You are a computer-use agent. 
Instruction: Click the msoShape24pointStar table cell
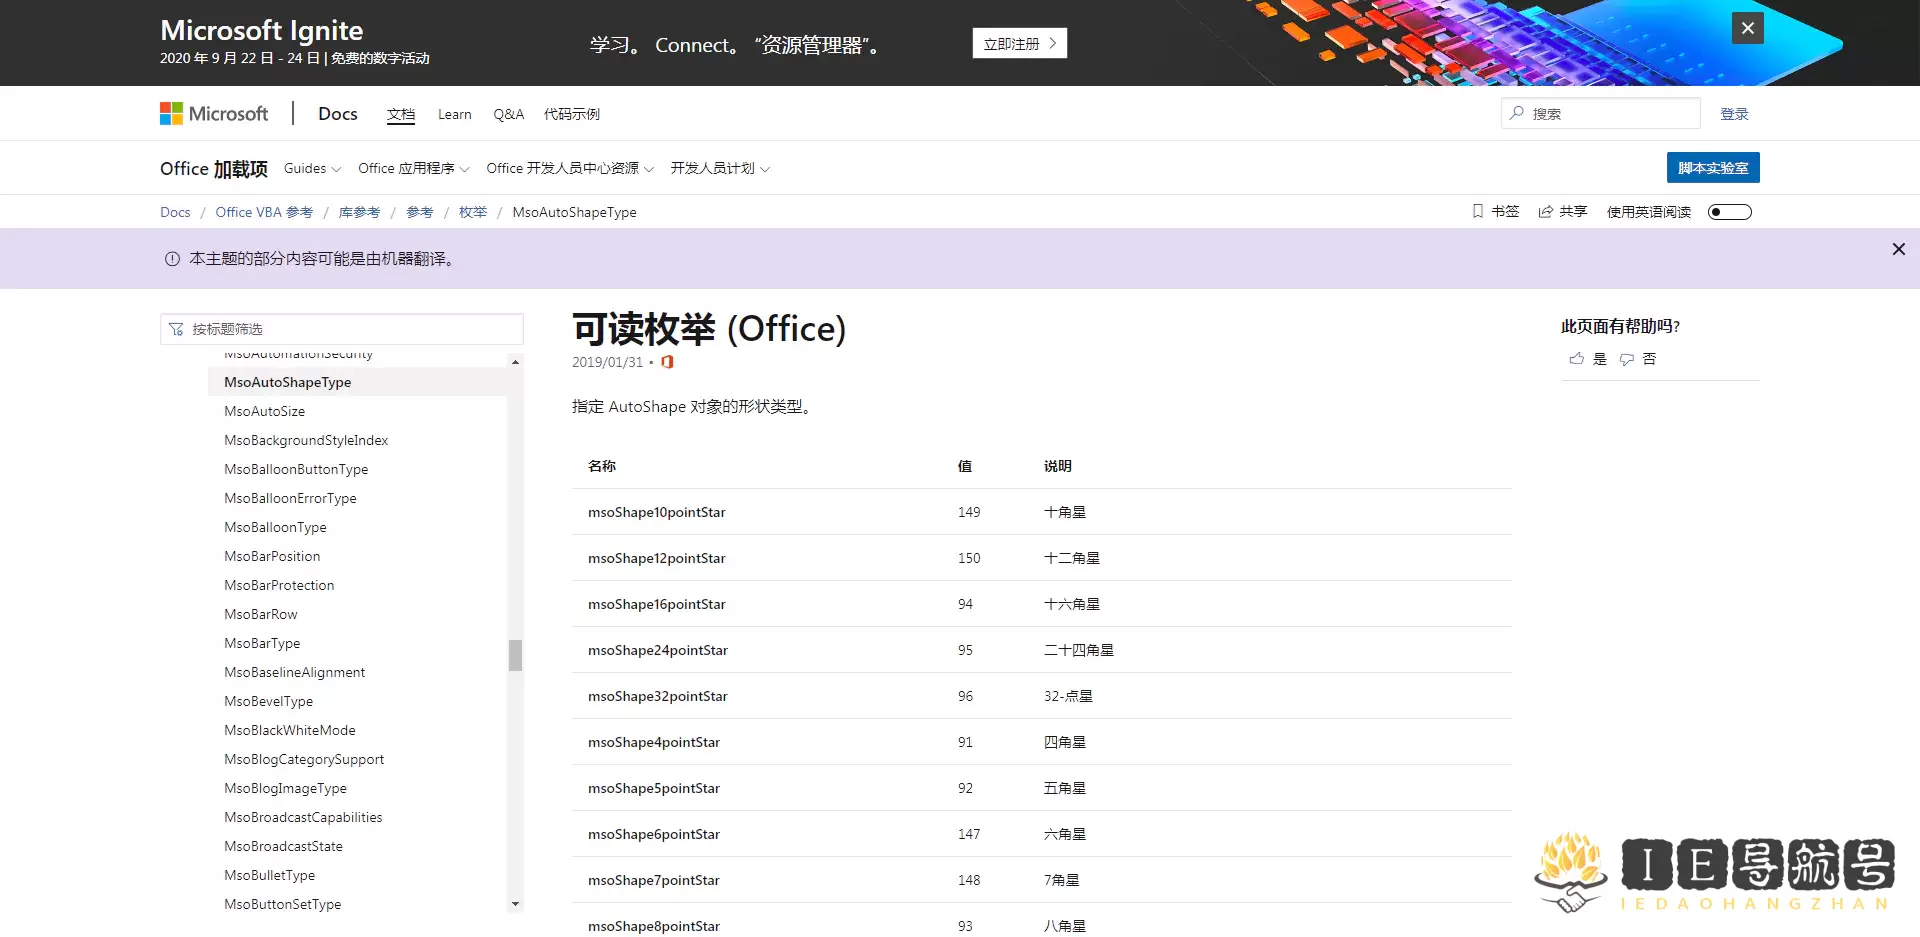pyautogui.click(x=658, y=650)
